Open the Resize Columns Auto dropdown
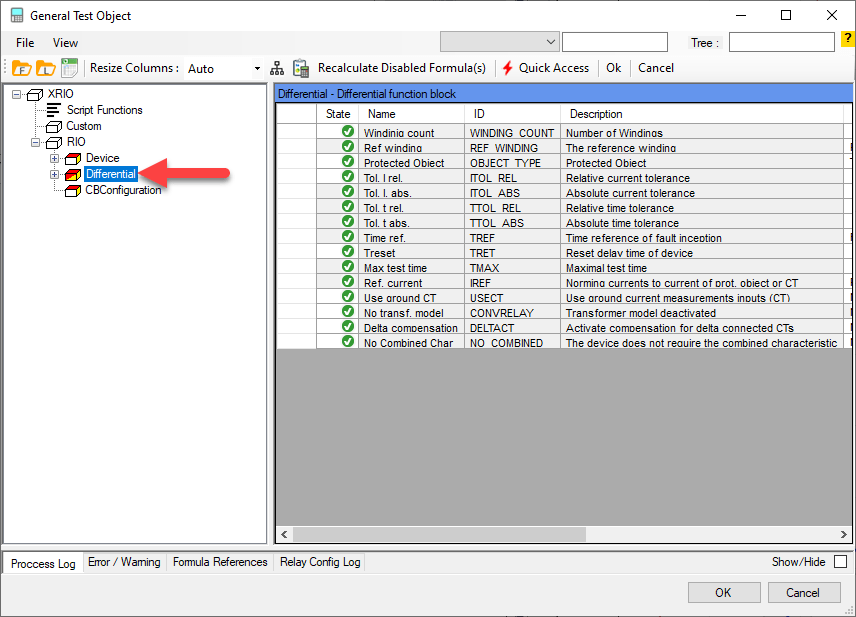This screenshot has width=856, height=617. tap(257, 68)
